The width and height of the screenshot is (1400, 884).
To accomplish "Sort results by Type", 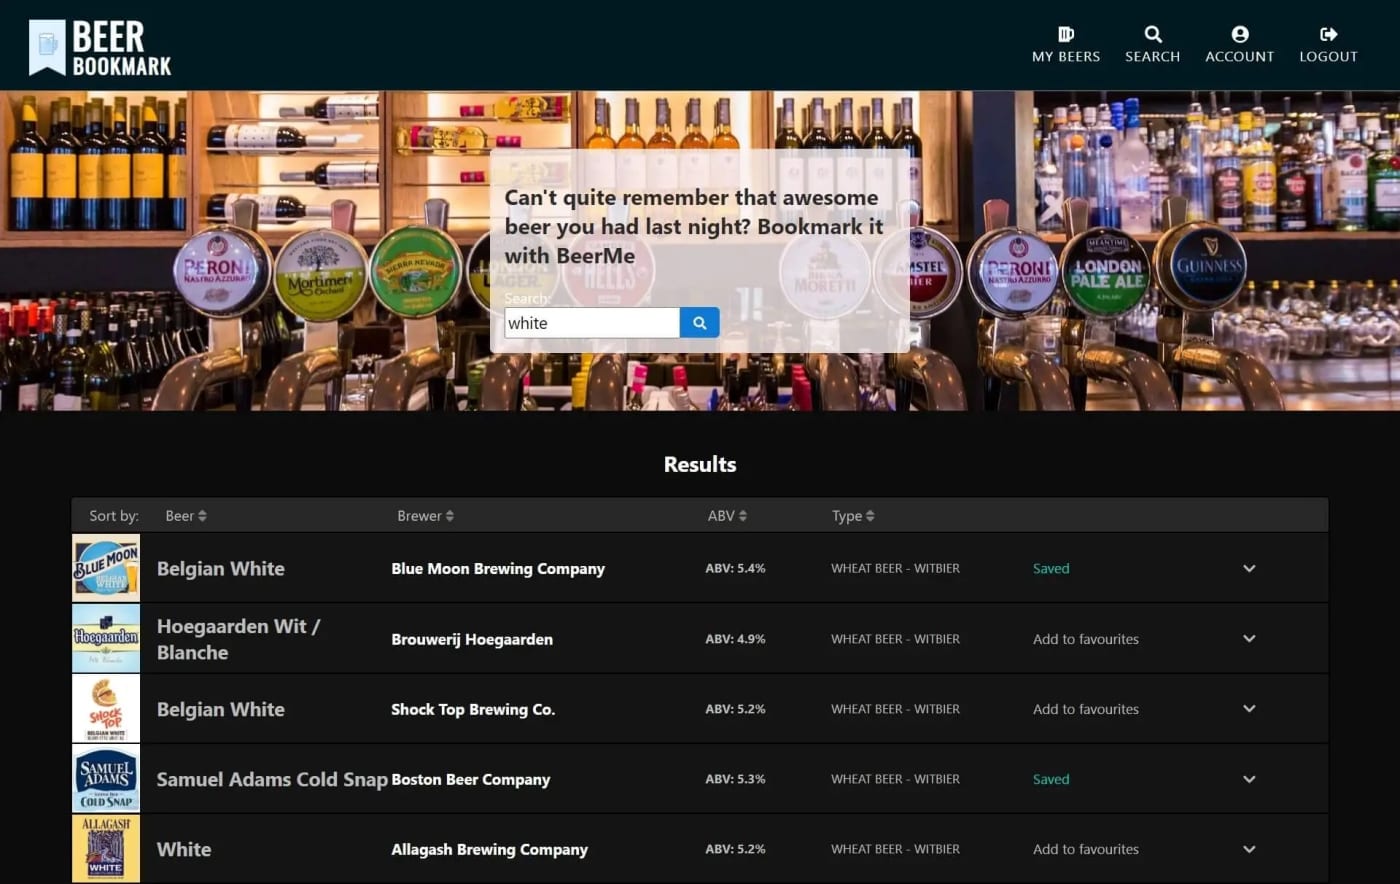I will pos(853,516).
